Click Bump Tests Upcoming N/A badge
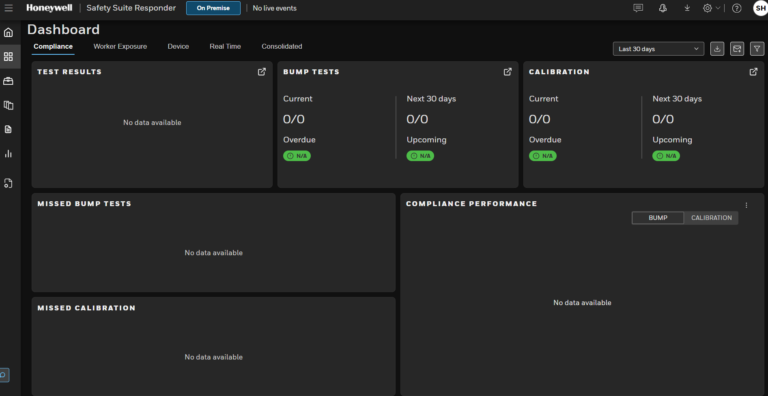Screen dimensions: 768x396 [420, 156]
